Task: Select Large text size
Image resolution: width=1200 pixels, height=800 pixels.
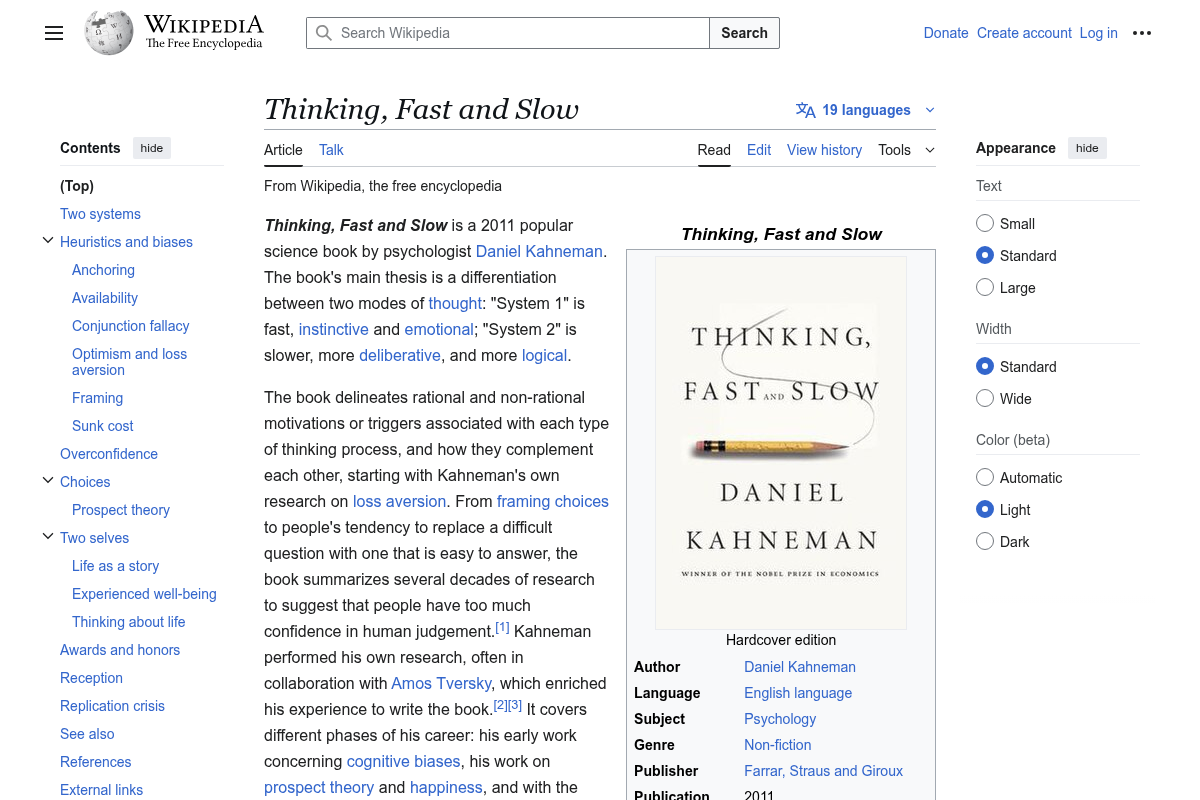Action: [984, 287]
